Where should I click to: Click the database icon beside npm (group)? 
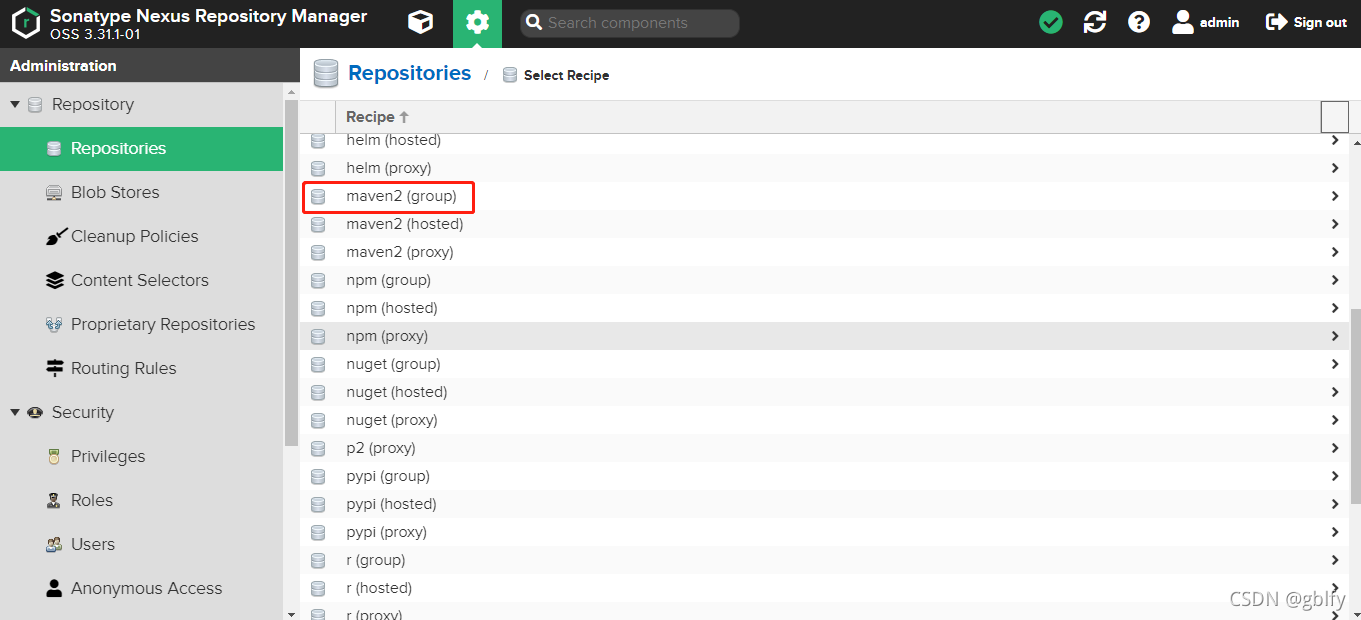pyautogui.click(x=318, y=281)
